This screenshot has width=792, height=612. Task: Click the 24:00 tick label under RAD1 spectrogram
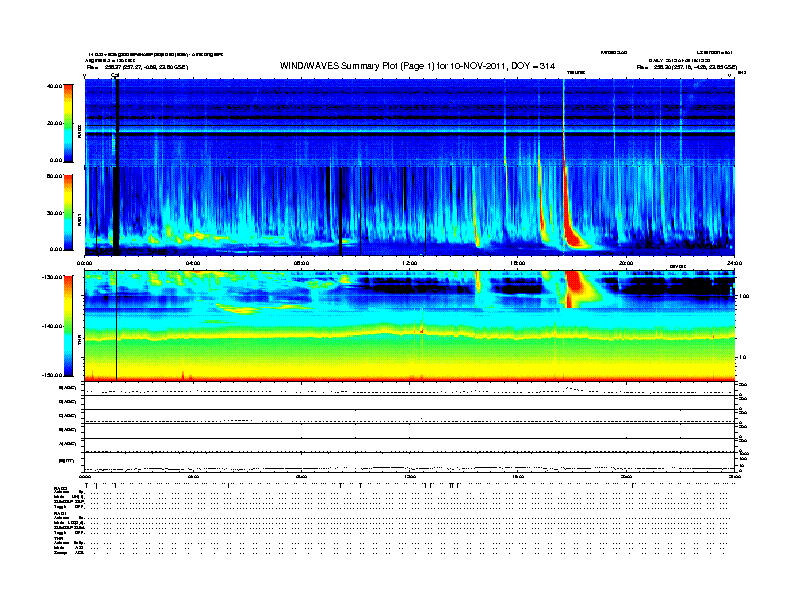pos(734,263)
